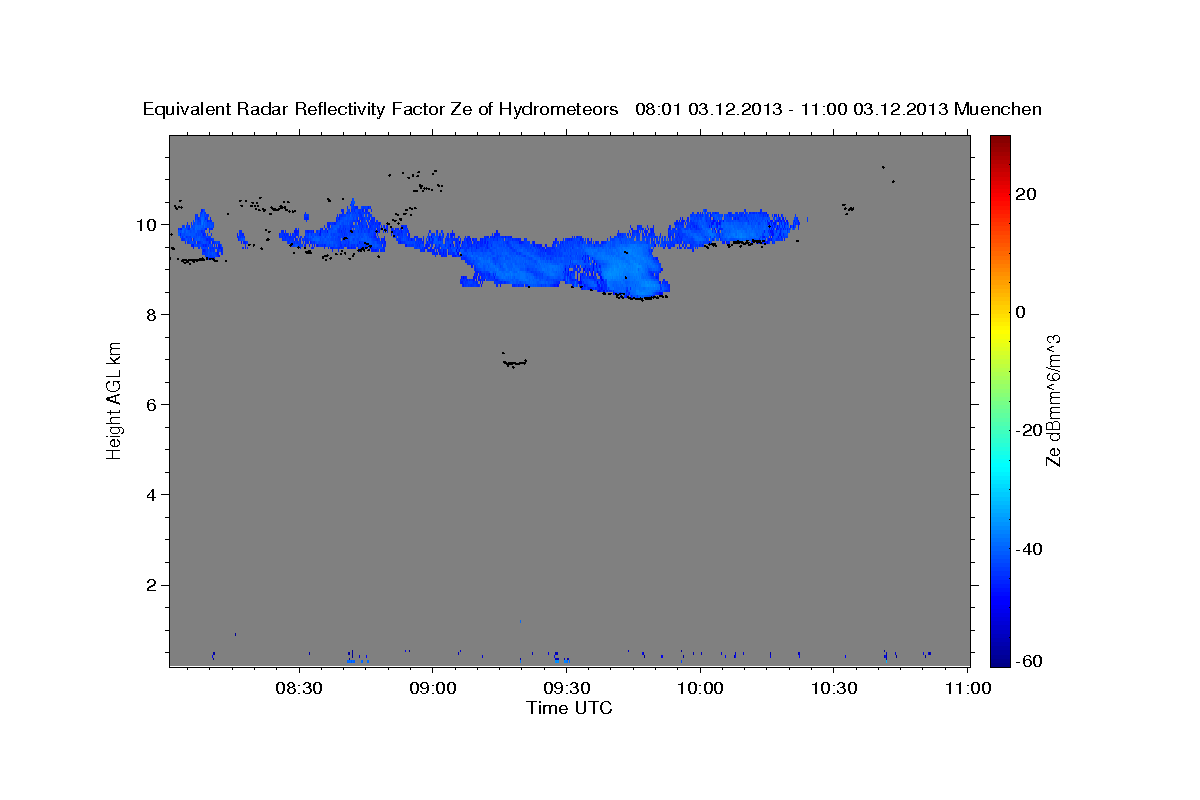This screenshot has height=800, width=1200.
Task: Click the 10:00 time tick label
Action: pos(700,689)
